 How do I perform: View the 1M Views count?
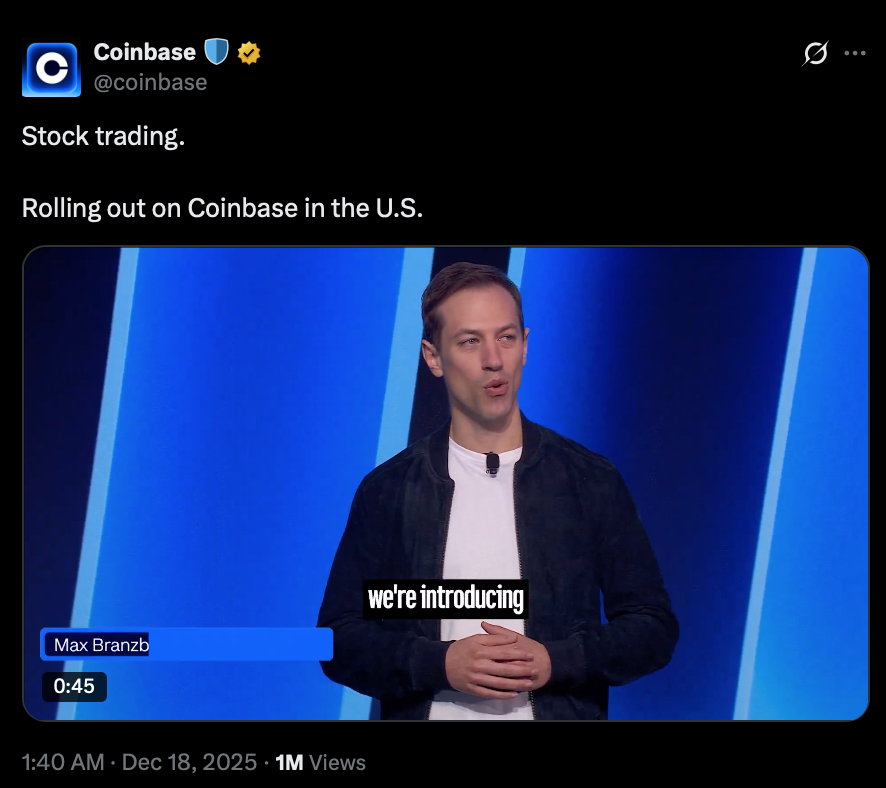click(x=320, y=762)
